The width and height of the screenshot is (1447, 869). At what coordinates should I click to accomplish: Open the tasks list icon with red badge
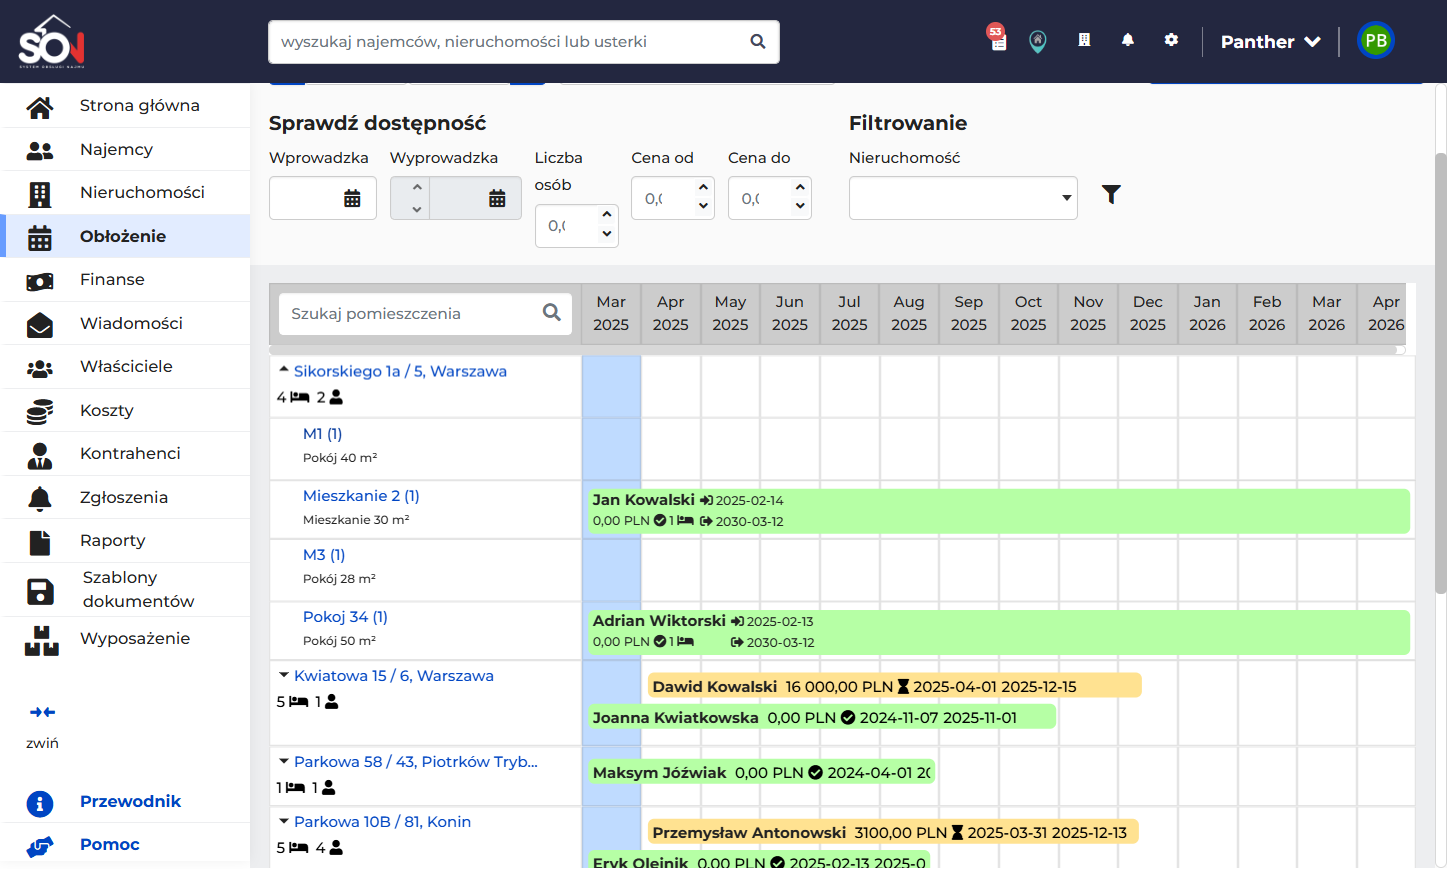[996, 38]
